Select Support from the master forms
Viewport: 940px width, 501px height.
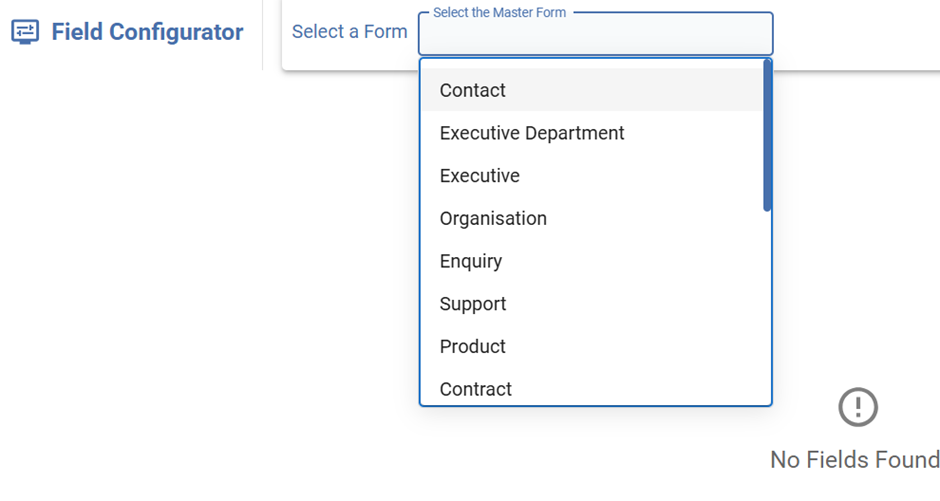click(473, 304)
